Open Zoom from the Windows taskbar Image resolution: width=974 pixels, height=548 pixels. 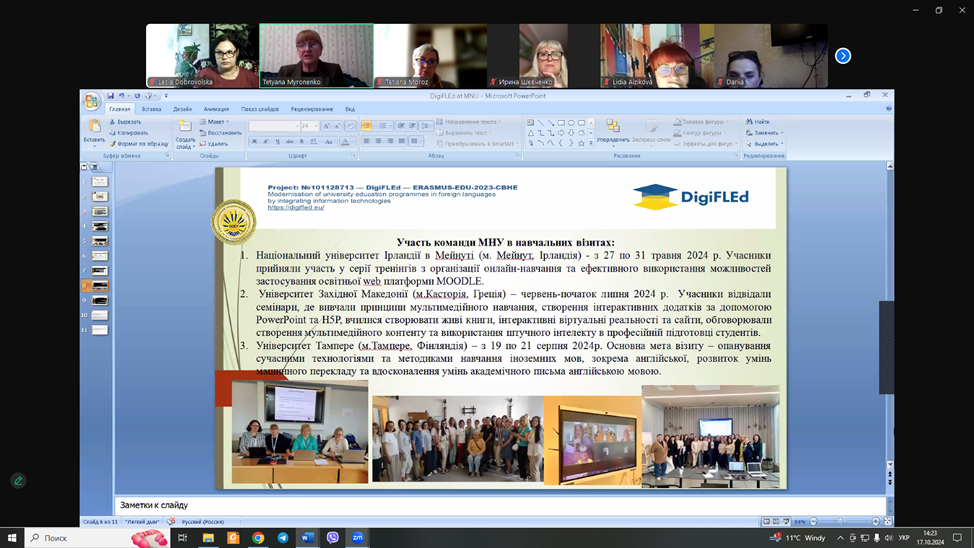click(357, 538)
